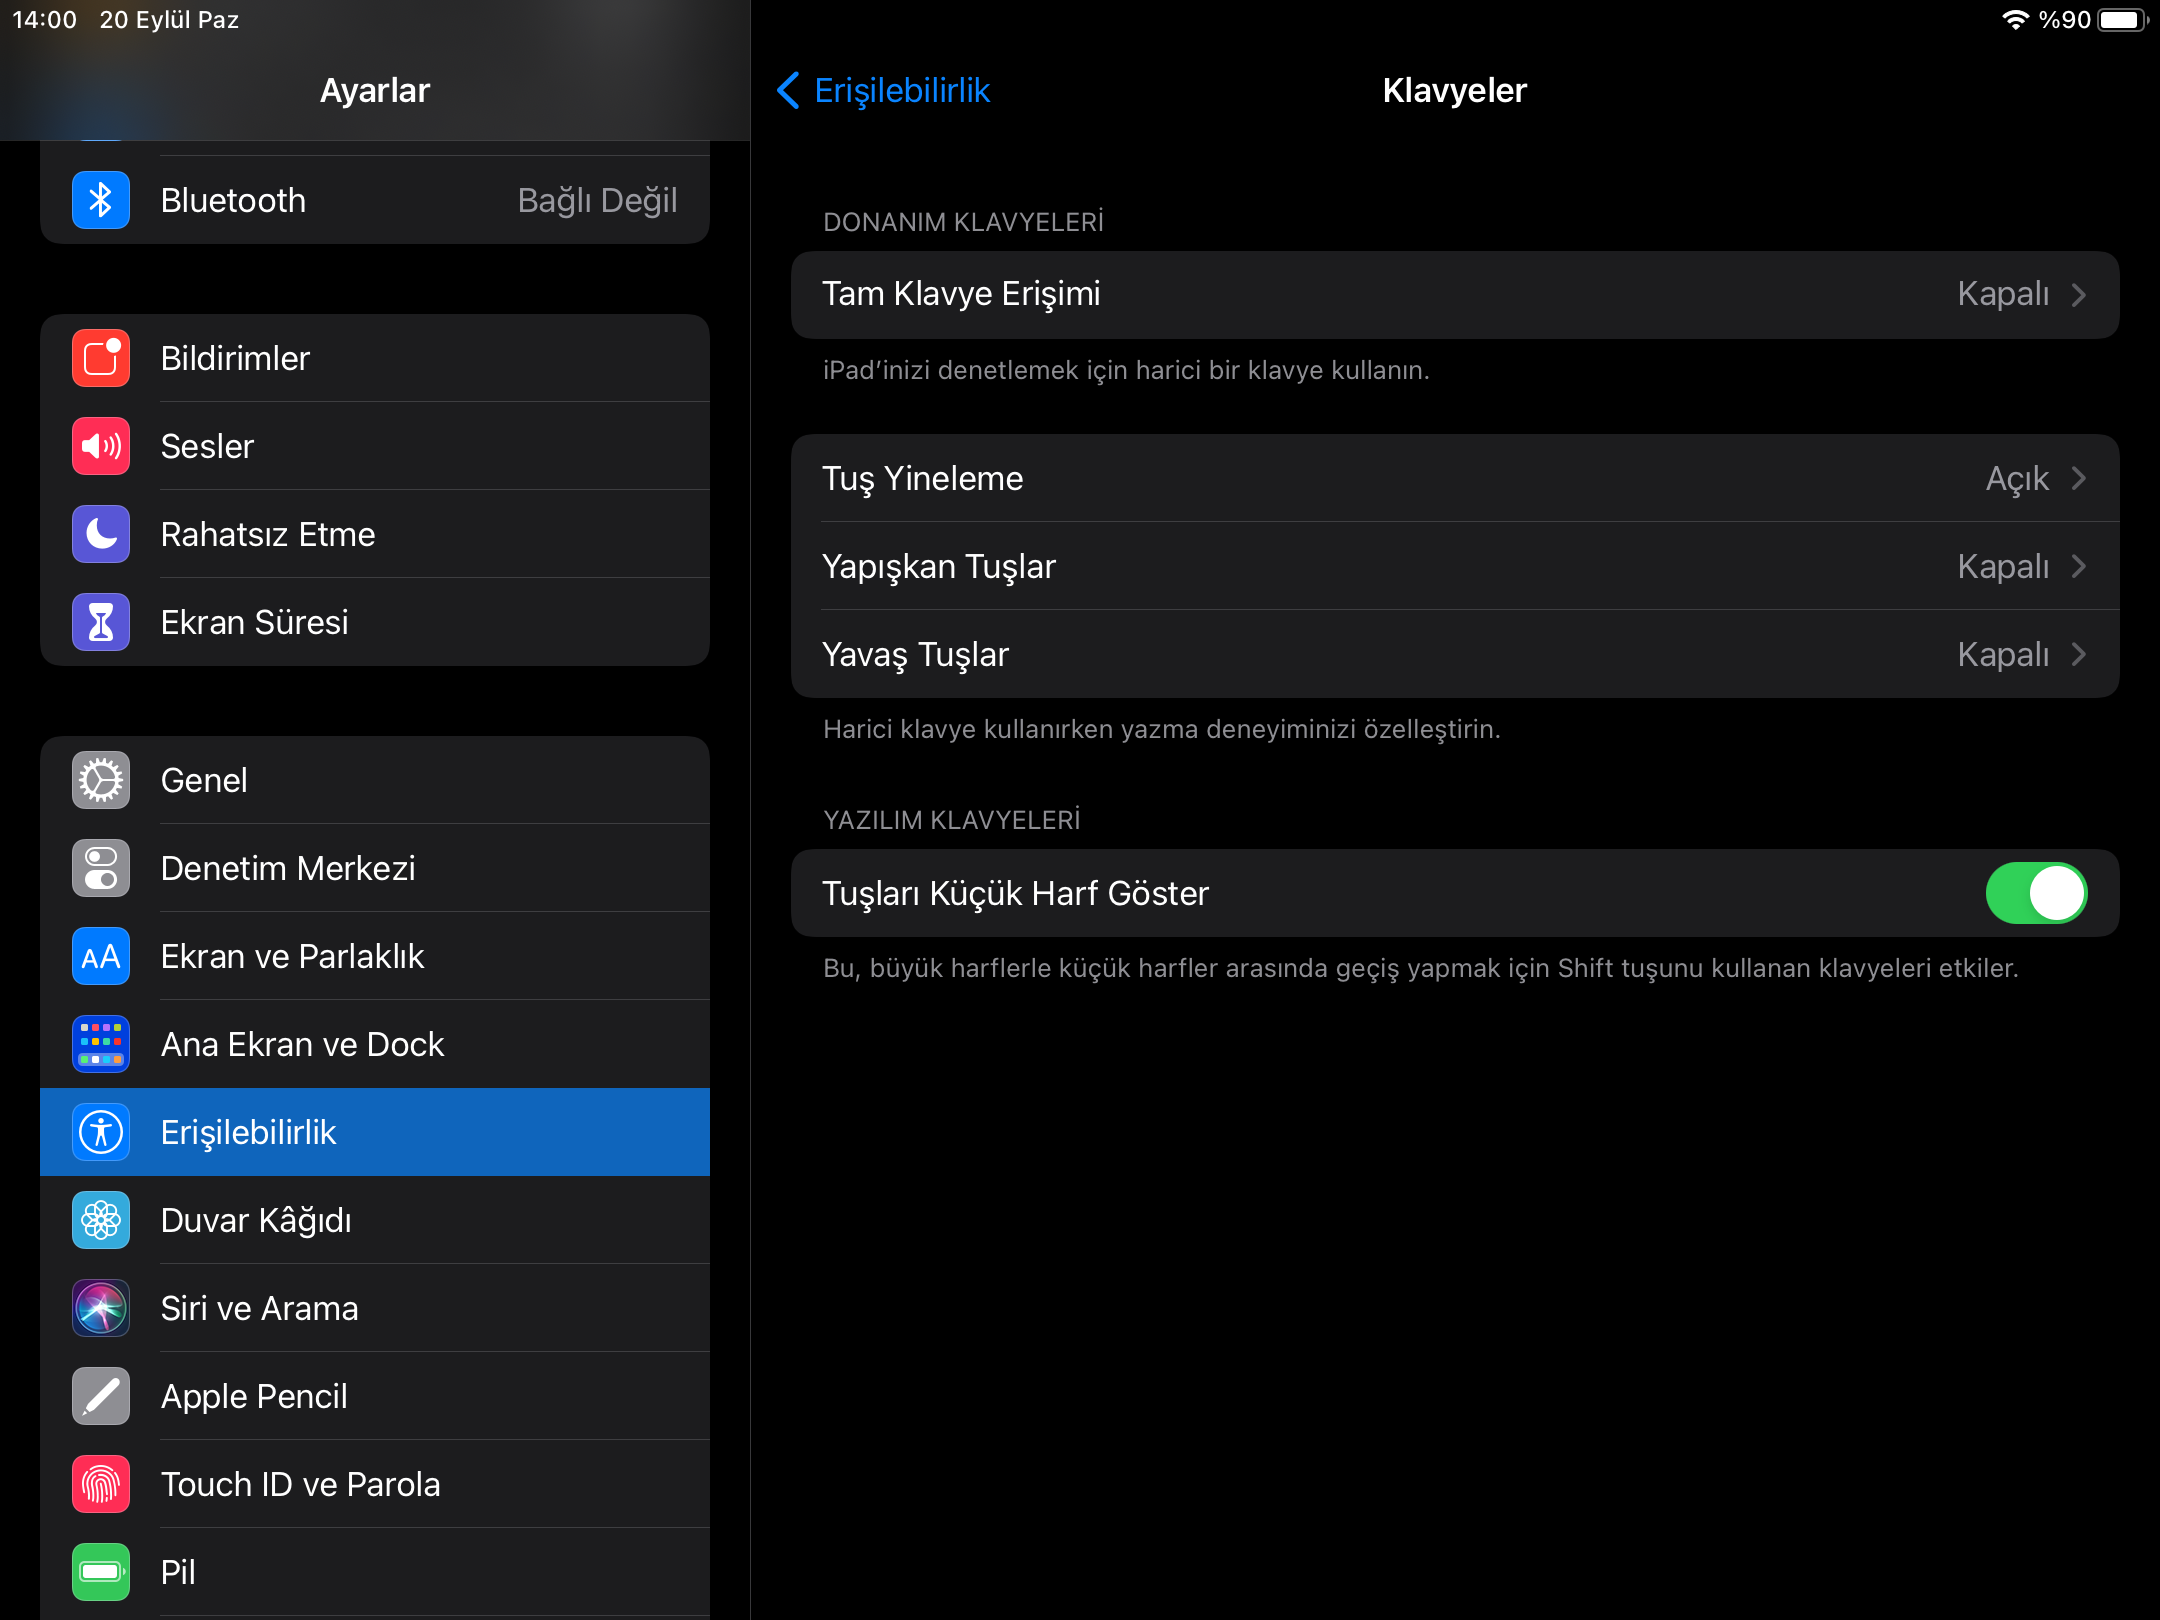Select Ana Ekran ve Dock item
Viewport: 2160px width, 1620px height.
[x=302, y=1044]
